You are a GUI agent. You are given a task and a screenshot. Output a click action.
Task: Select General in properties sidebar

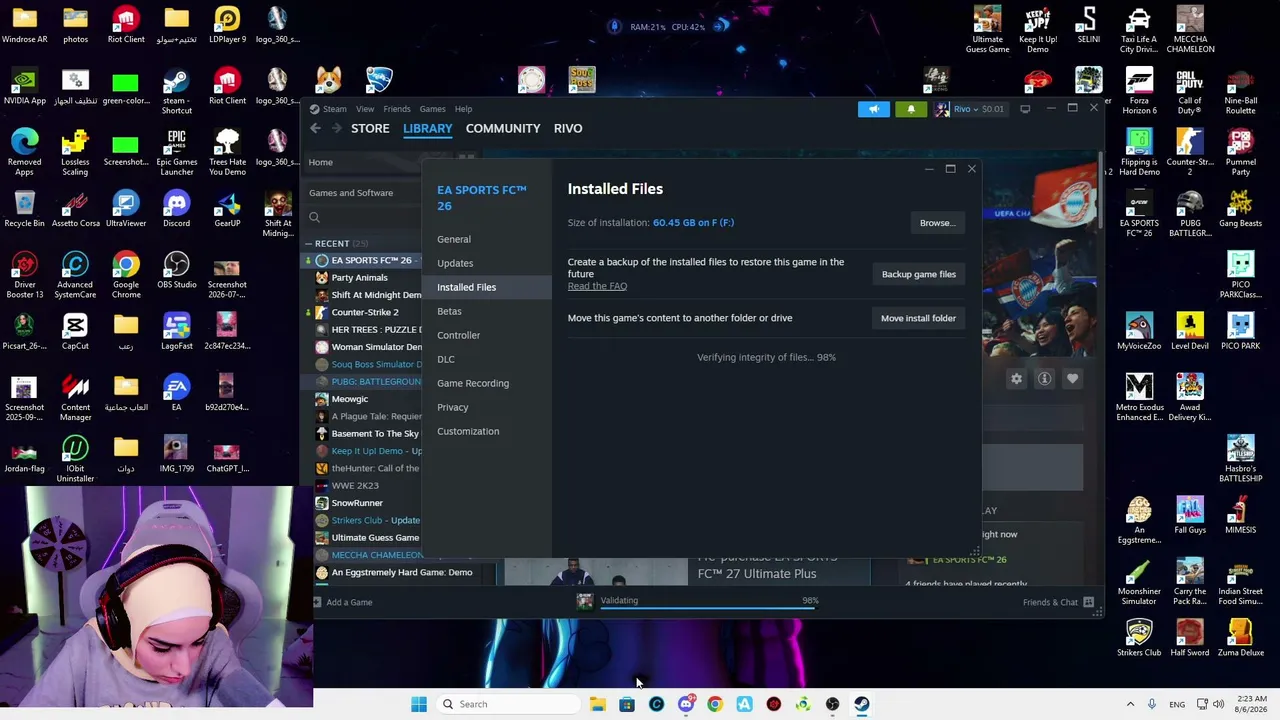(x=454, y=239)
